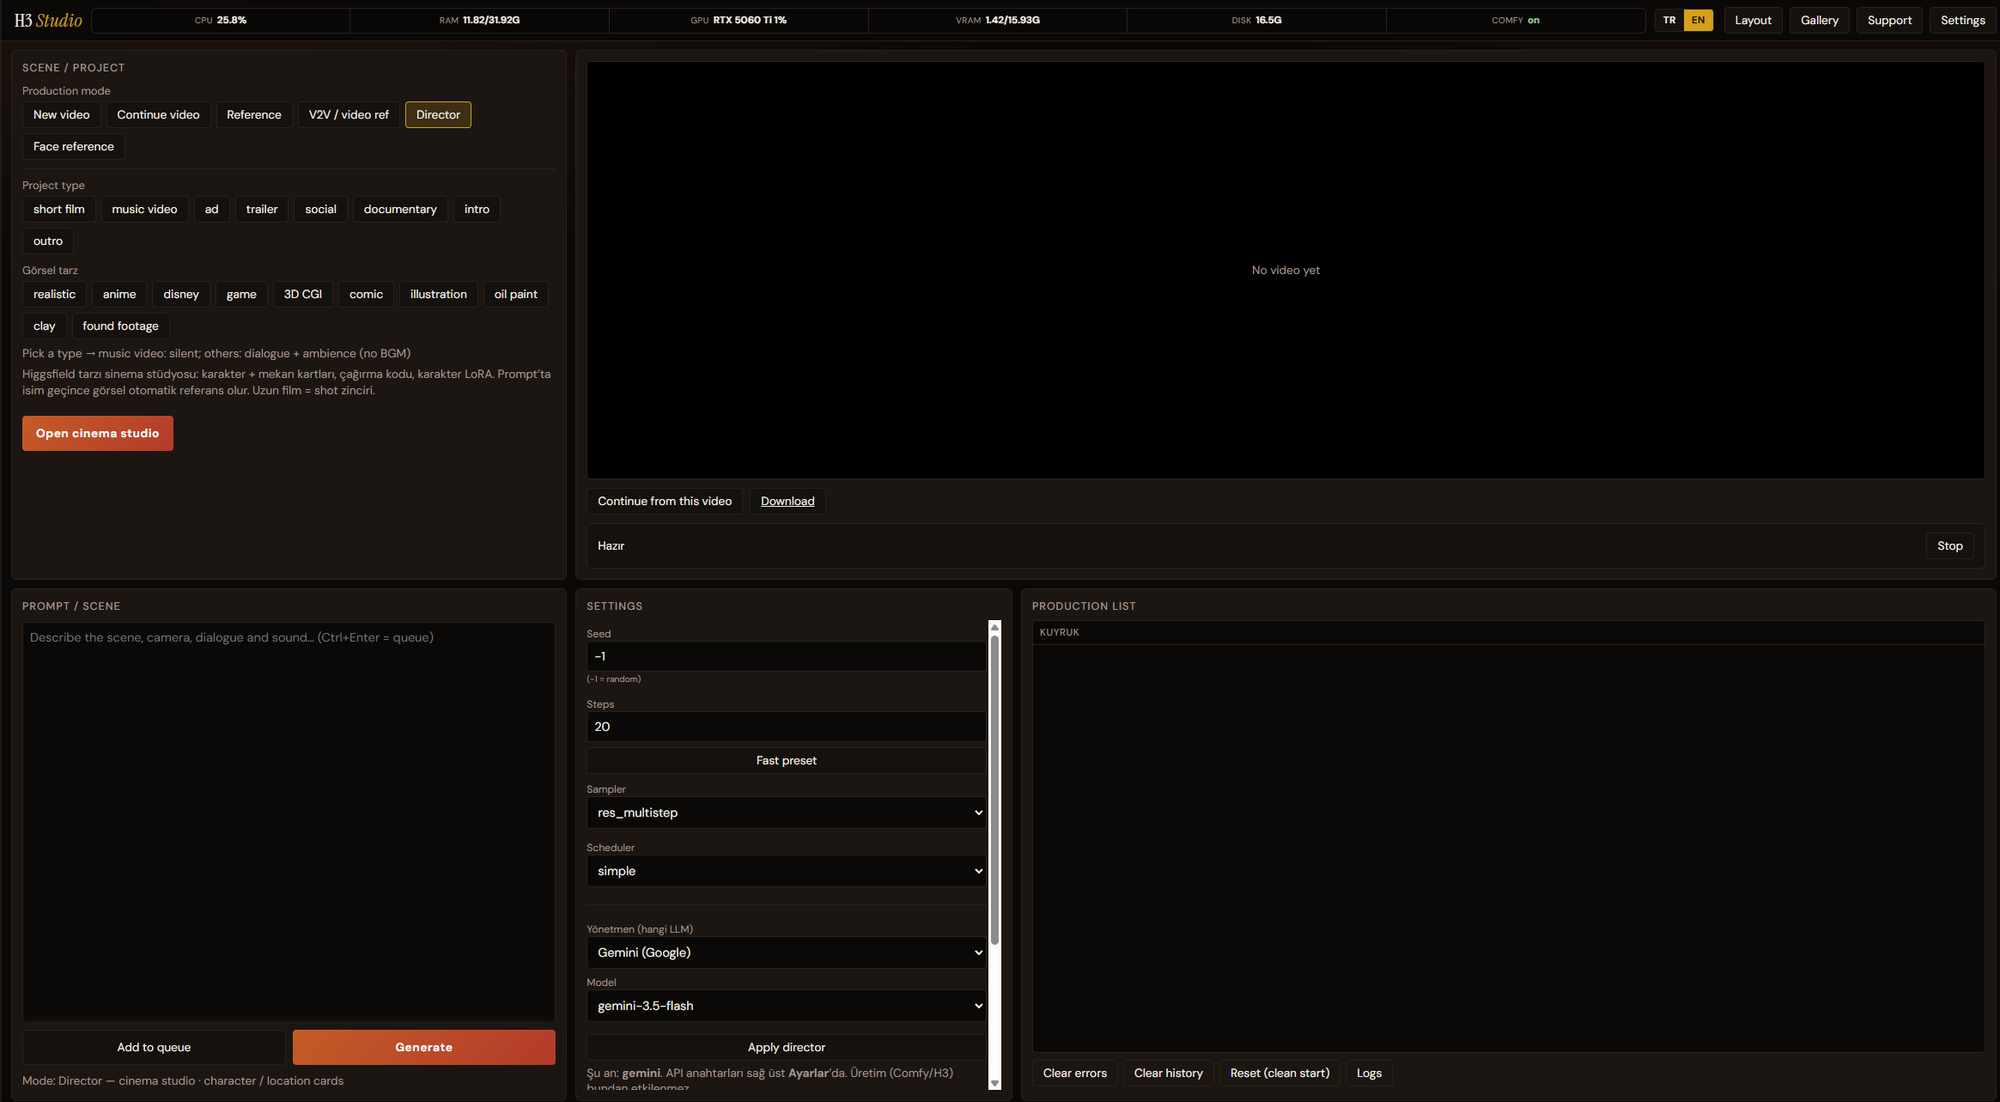This screenshot has width=2000, height=1102.
Task: Click the 'No video yet' preview area
Action: 1286,271
